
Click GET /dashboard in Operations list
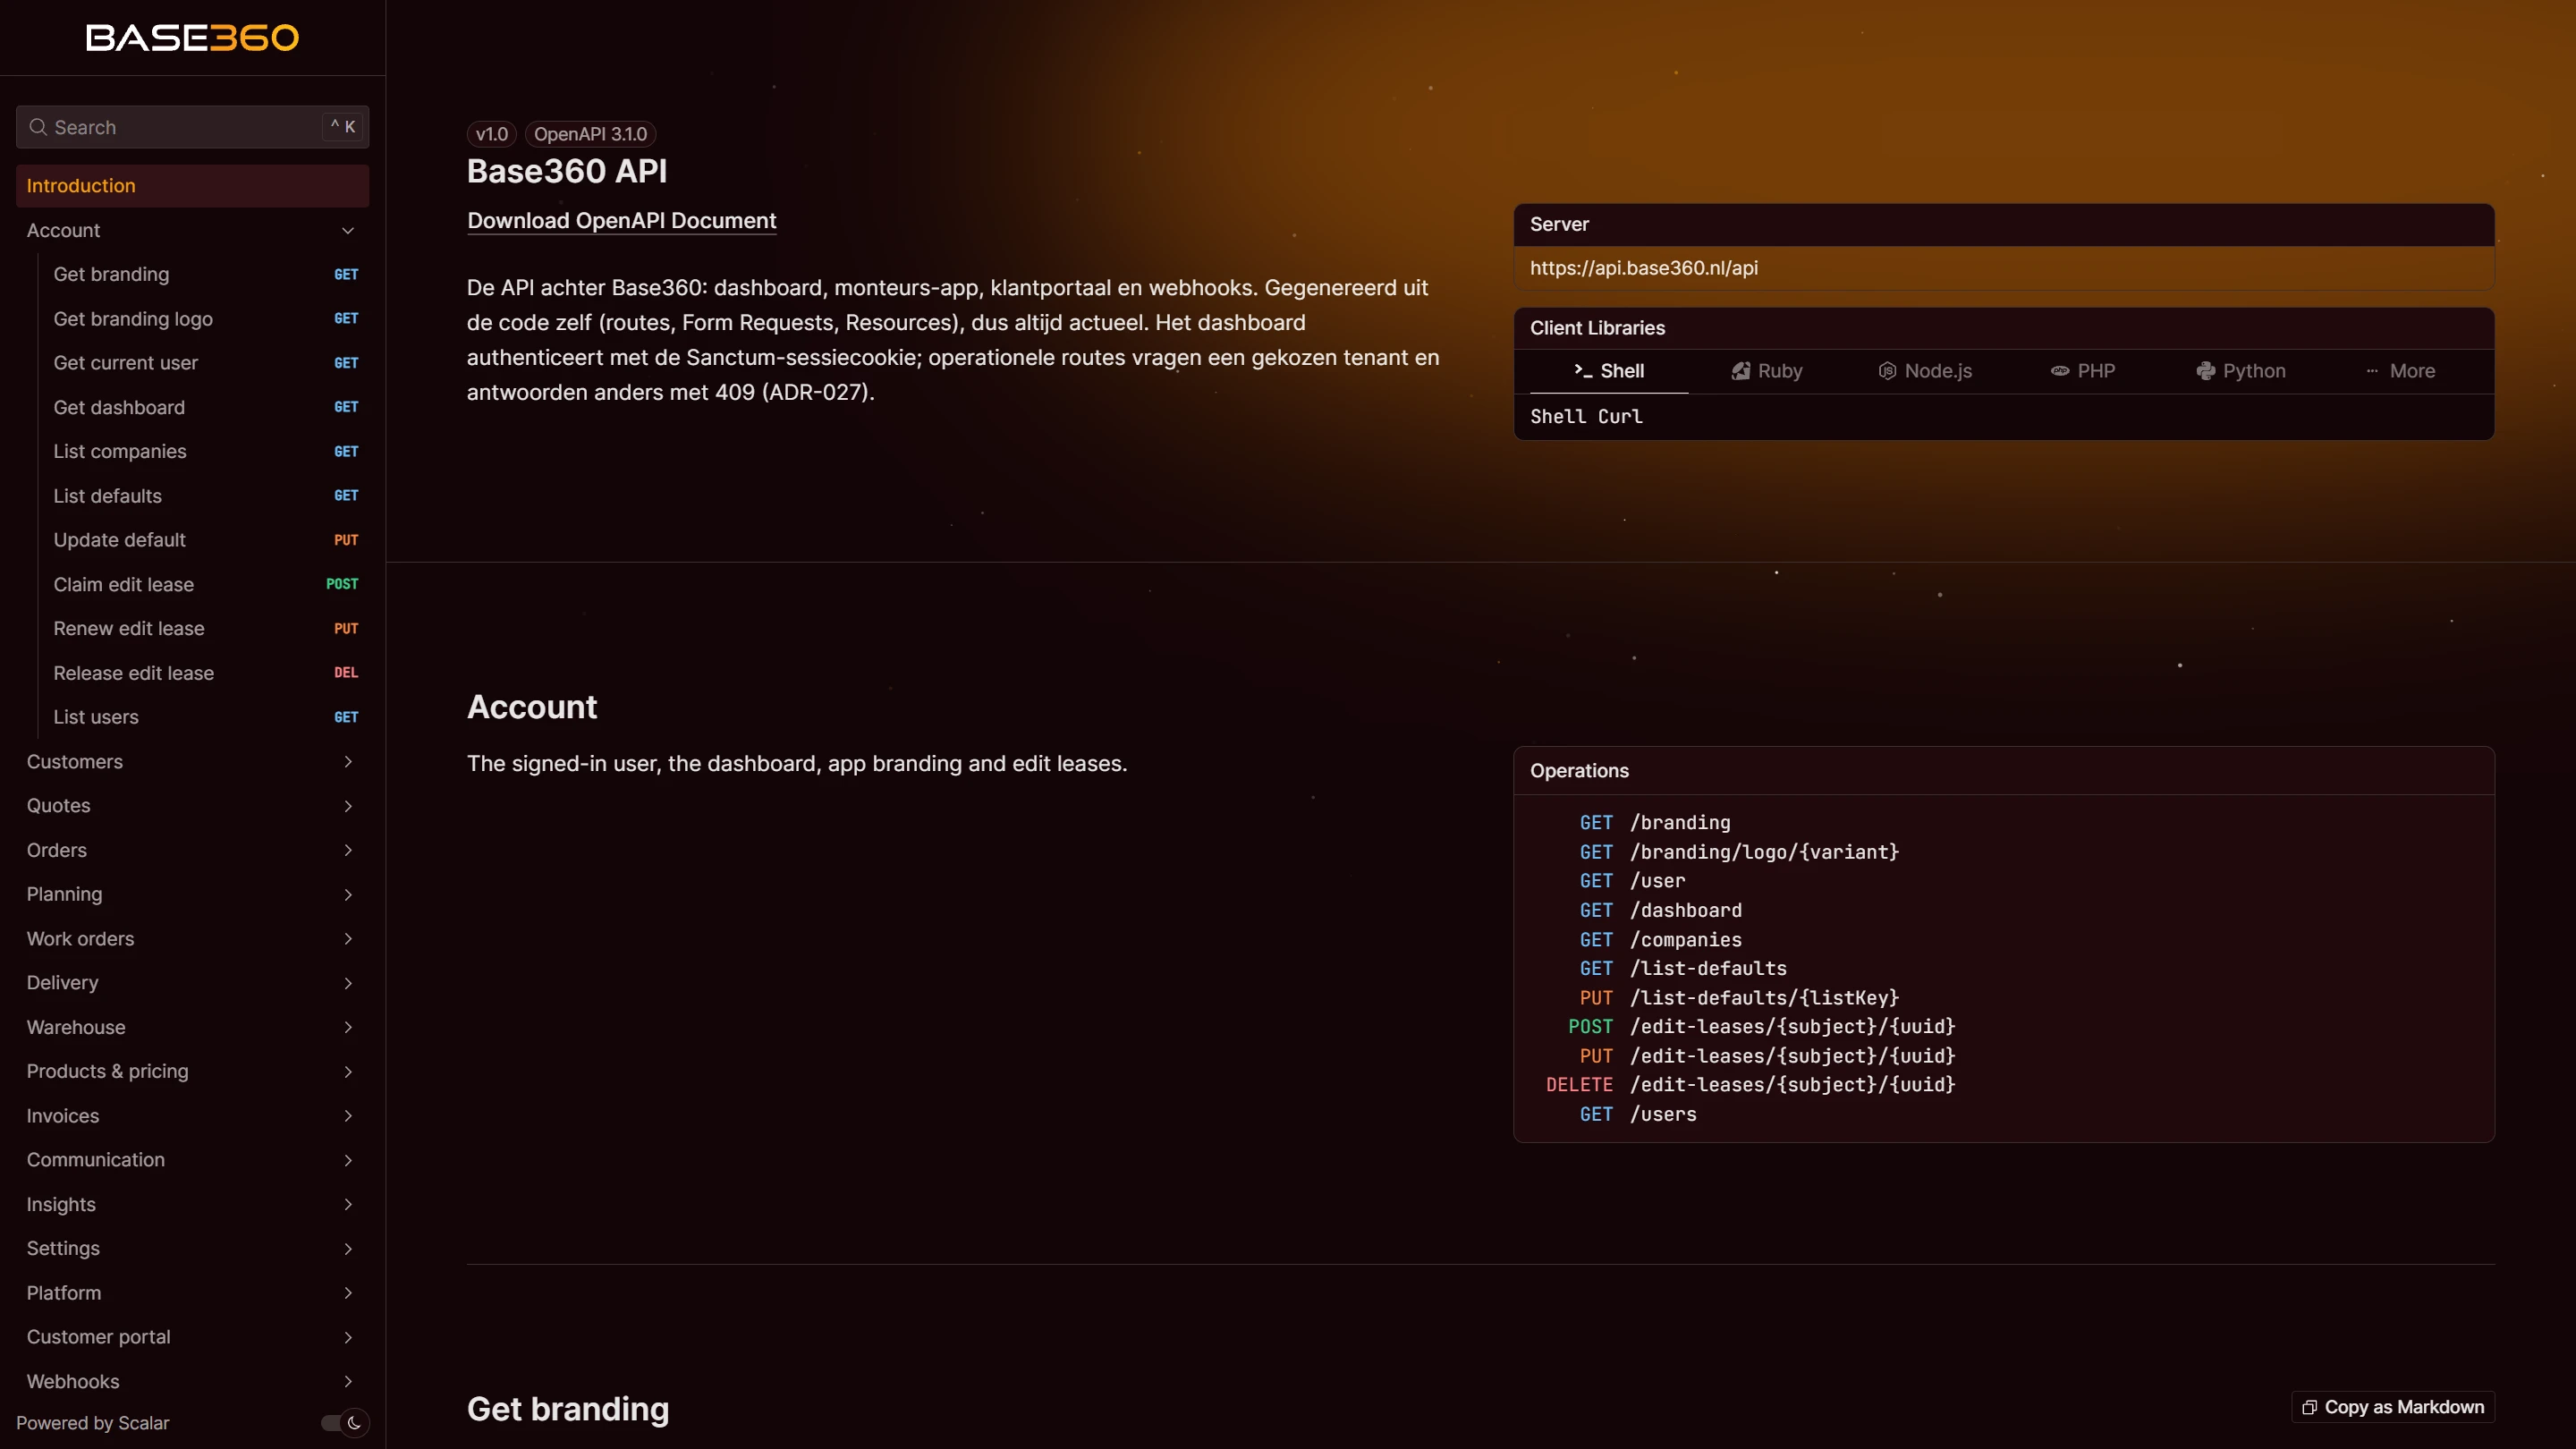click(1661, 911)
